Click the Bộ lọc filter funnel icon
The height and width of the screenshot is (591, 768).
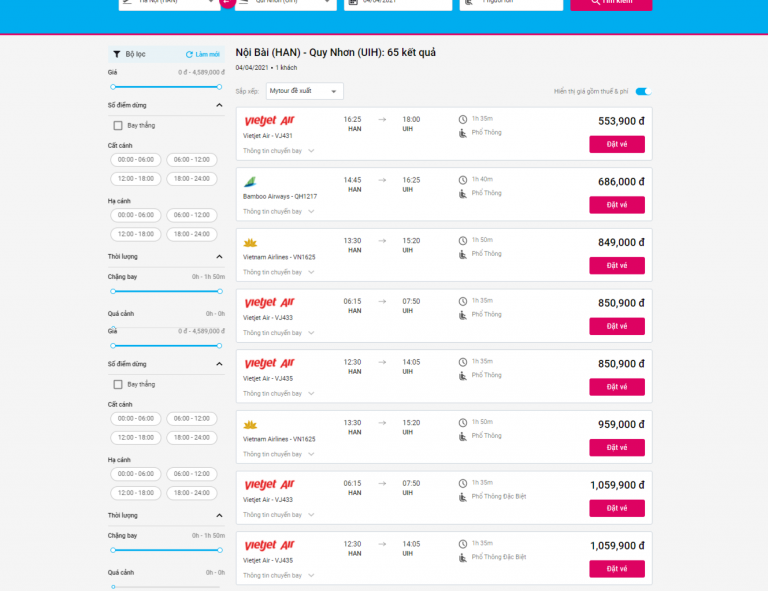(117, 54)
